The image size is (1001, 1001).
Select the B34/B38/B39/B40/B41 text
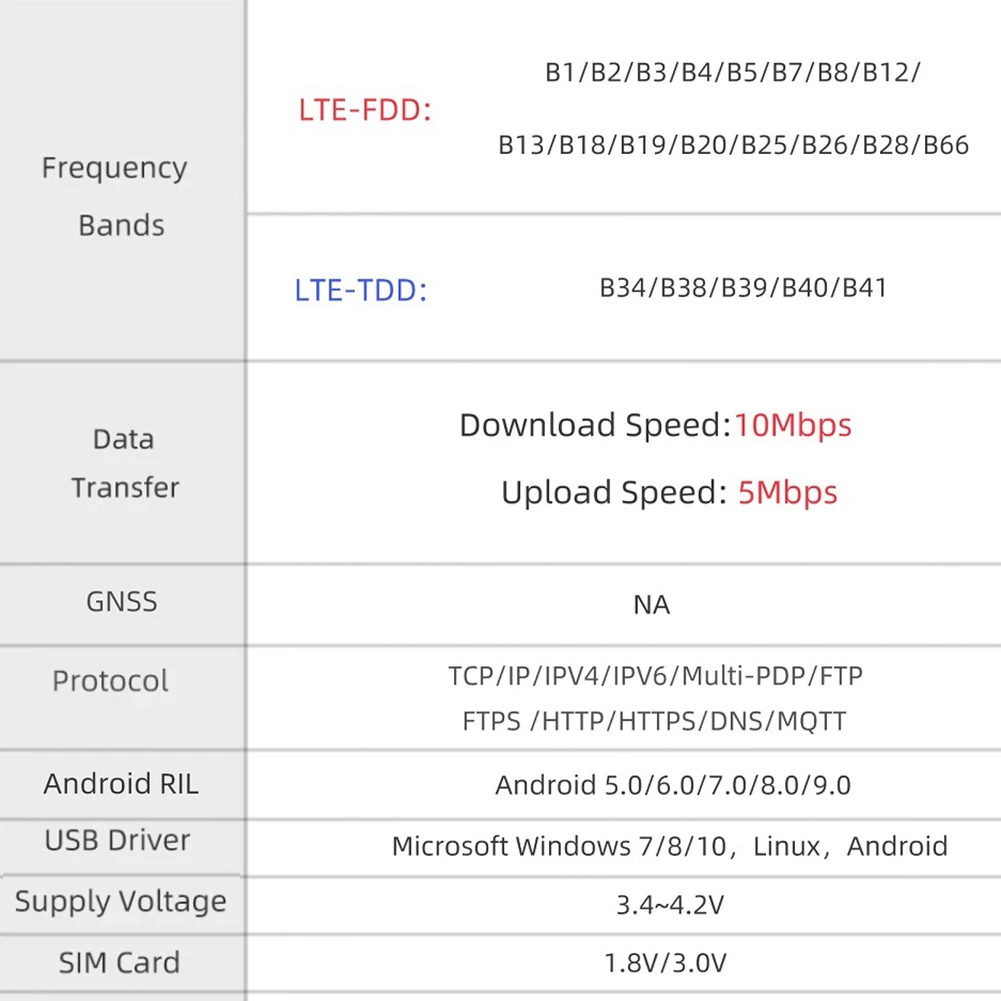[x=743, y=289]
